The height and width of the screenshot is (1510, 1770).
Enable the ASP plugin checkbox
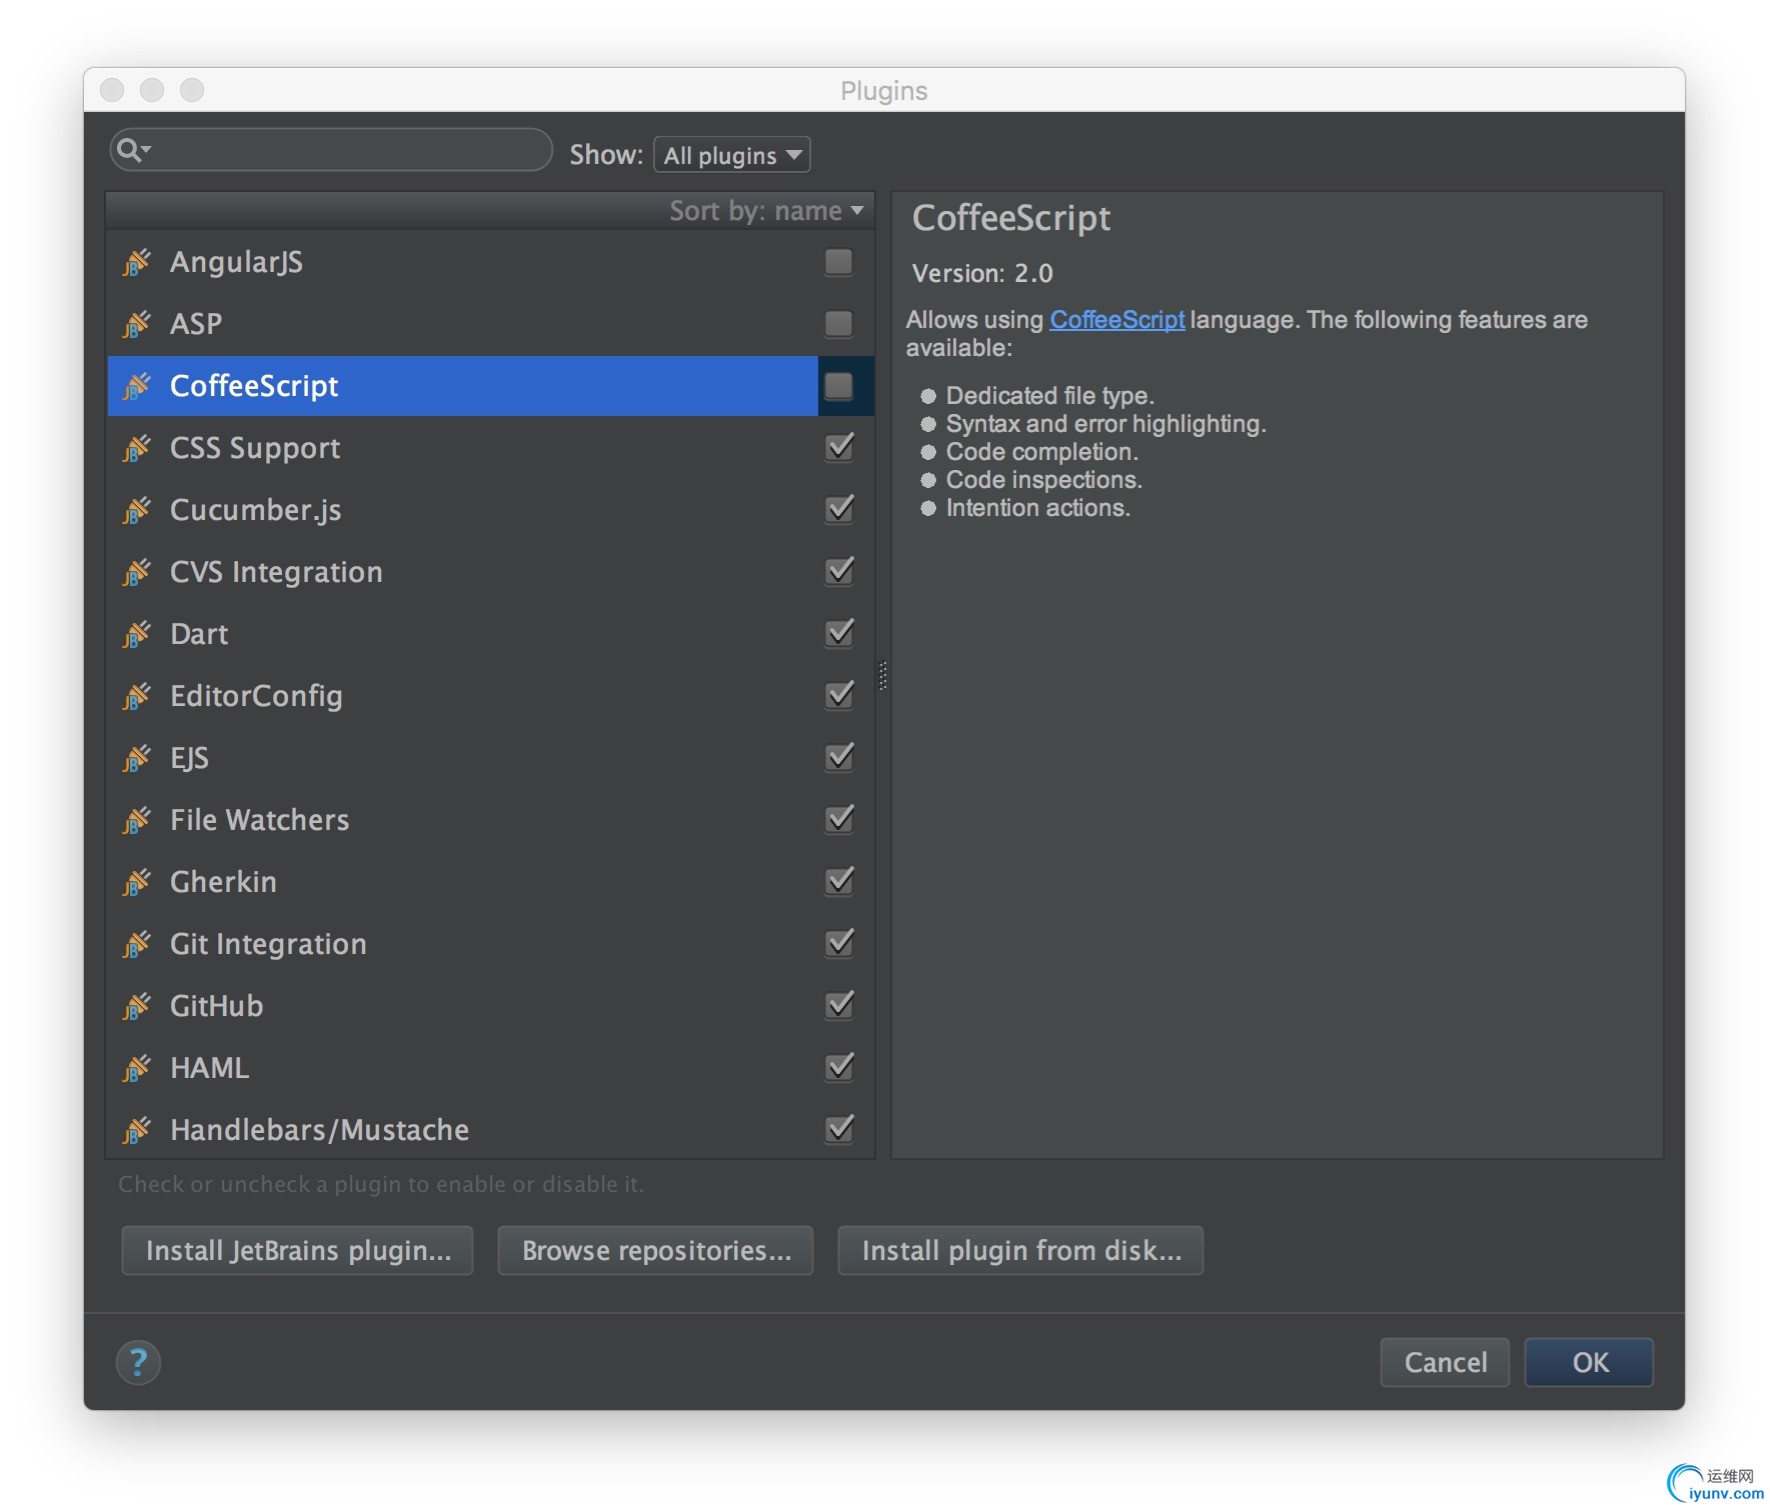pos(839,324)
